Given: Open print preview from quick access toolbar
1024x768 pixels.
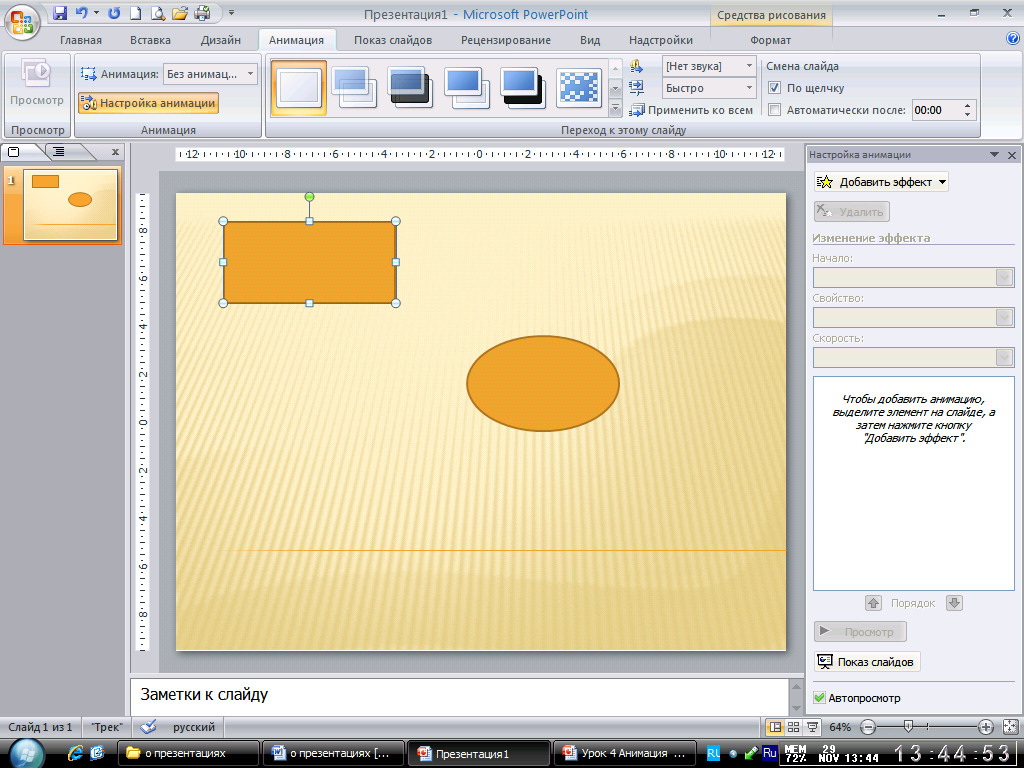Looking at the screenshot, I should point(157,13).
